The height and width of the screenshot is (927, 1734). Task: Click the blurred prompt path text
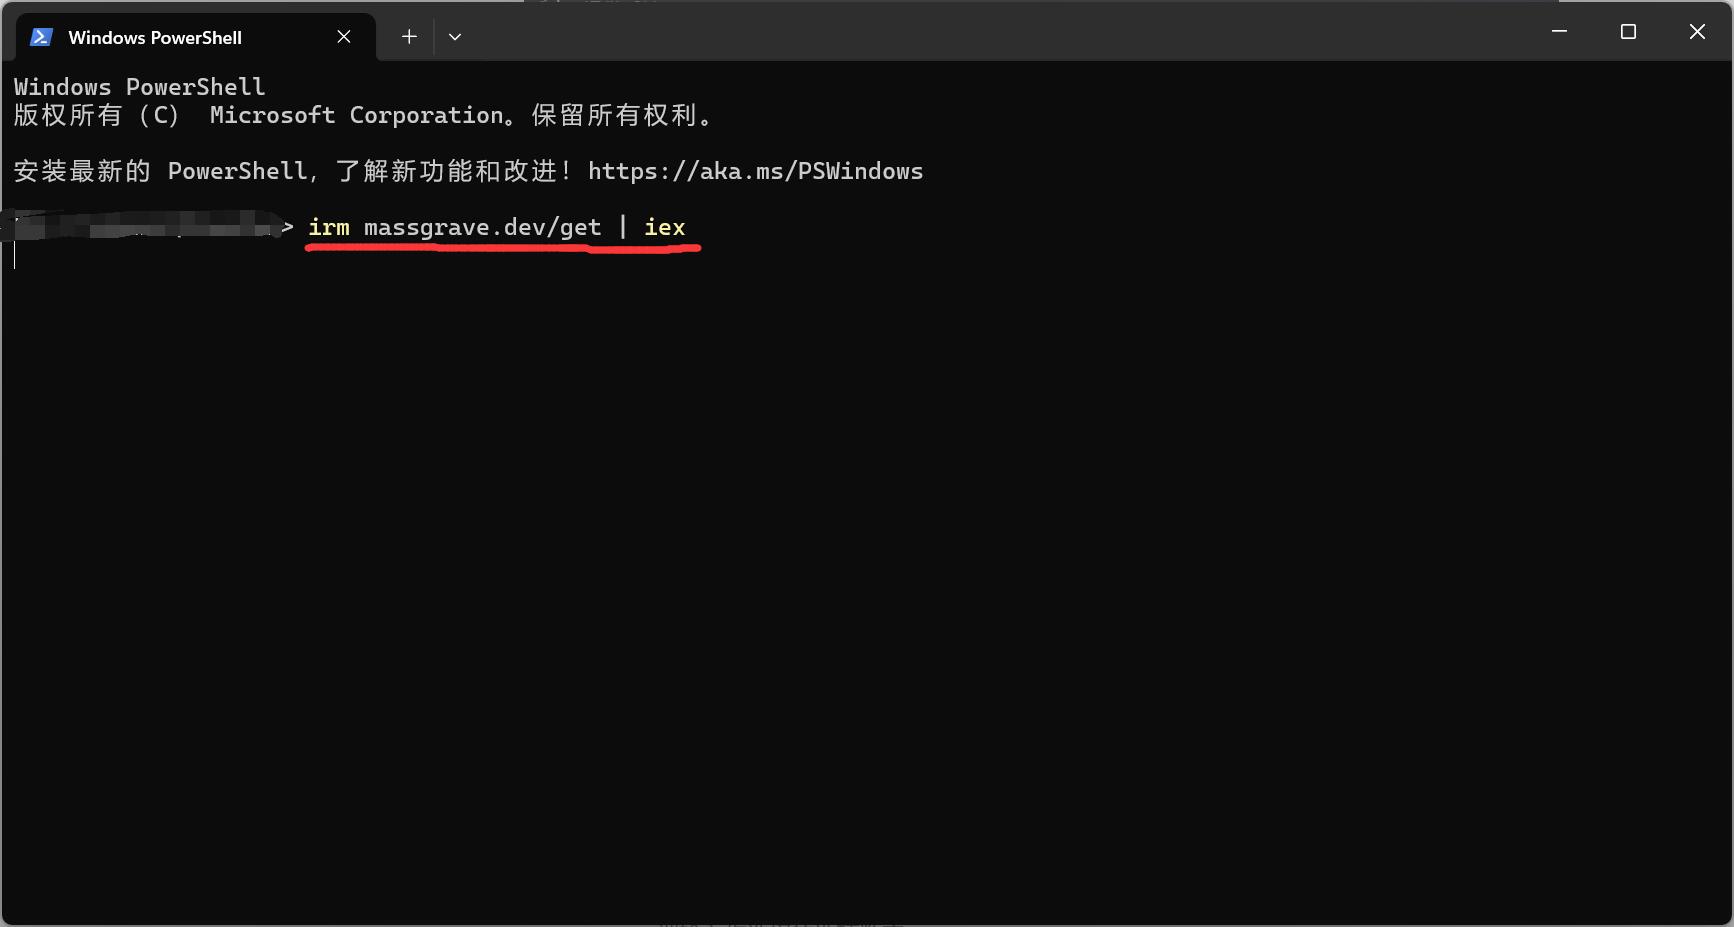140,226
